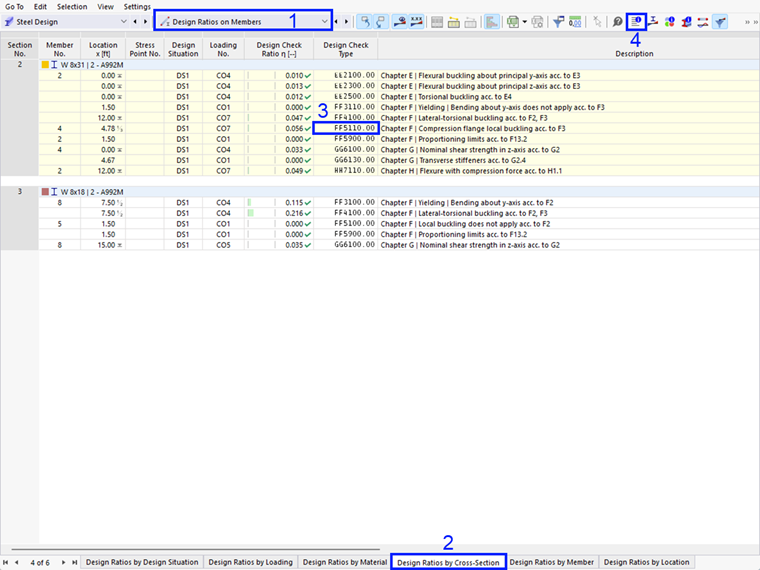Click the print preview settings icon

click(x=537, y=22)
